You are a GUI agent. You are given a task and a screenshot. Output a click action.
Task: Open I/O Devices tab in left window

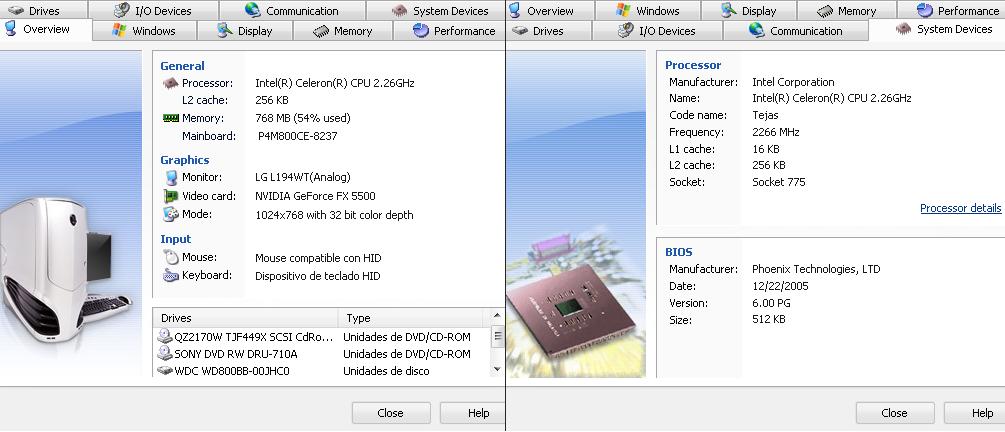(153, 10)
